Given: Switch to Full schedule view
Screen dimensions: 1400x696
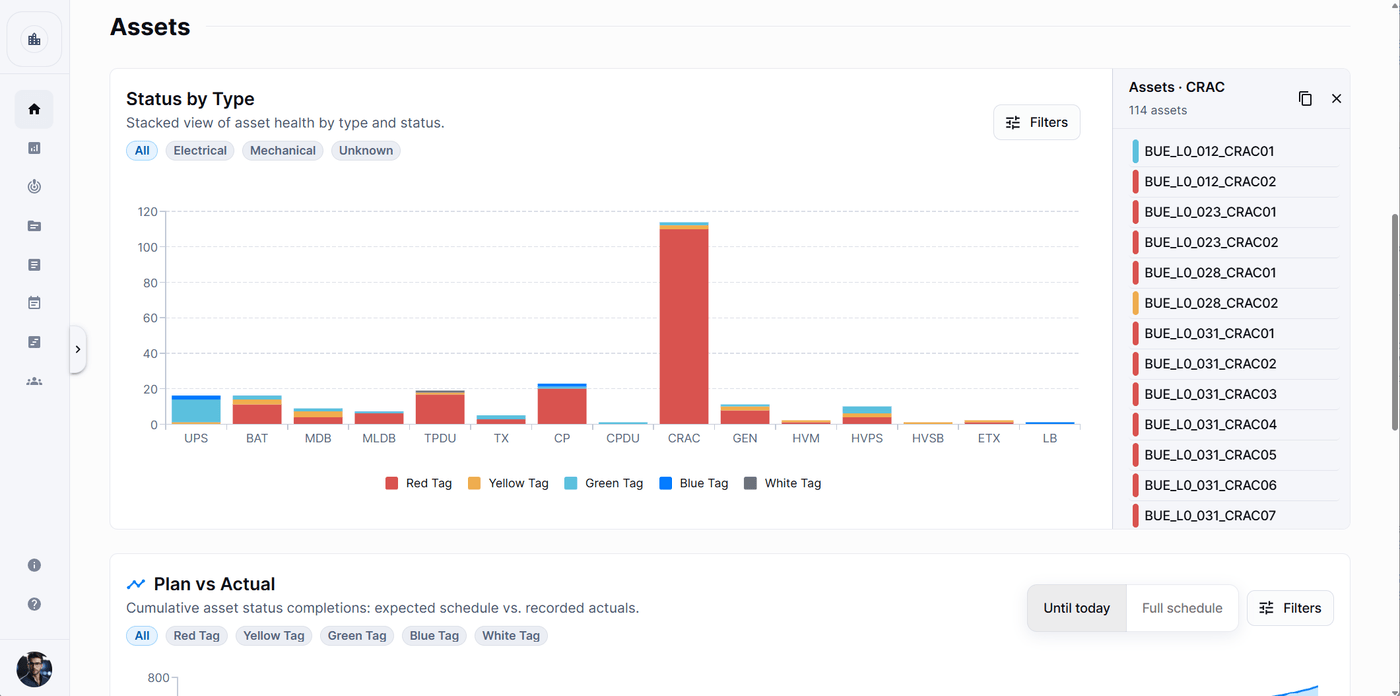Looking at the screenshot, I should [1182, 608].
